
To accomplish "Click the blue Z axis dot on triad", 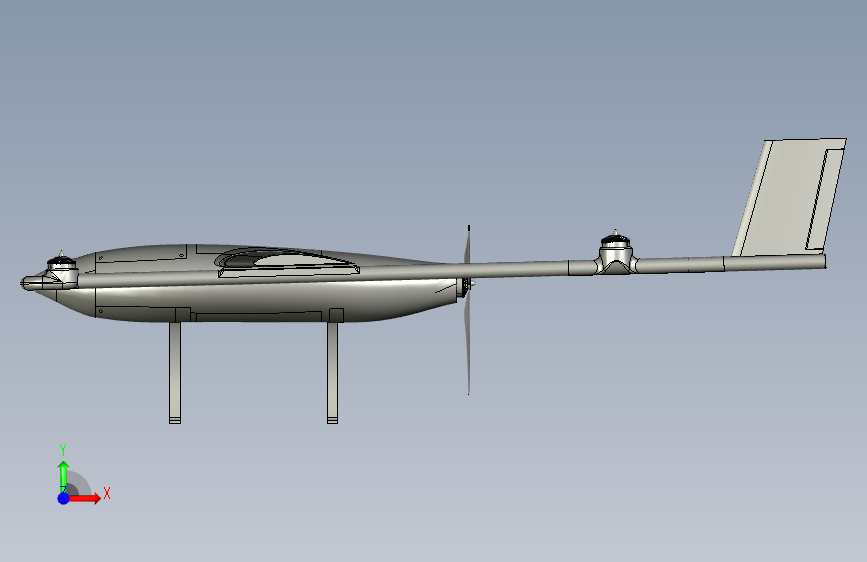I will (64, 498).
